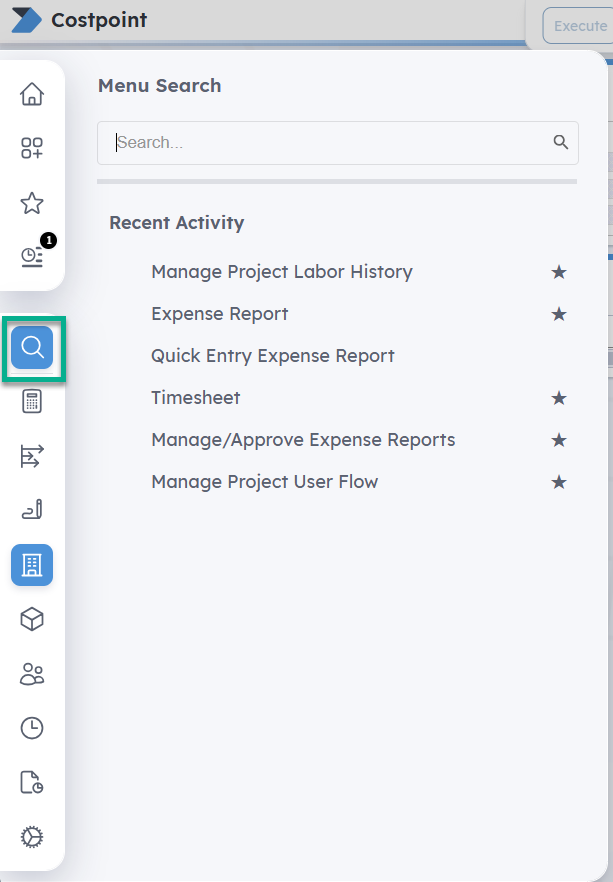Open the clock (Time) sidebar icon
The image size is (613, 882).
(32, 728)
